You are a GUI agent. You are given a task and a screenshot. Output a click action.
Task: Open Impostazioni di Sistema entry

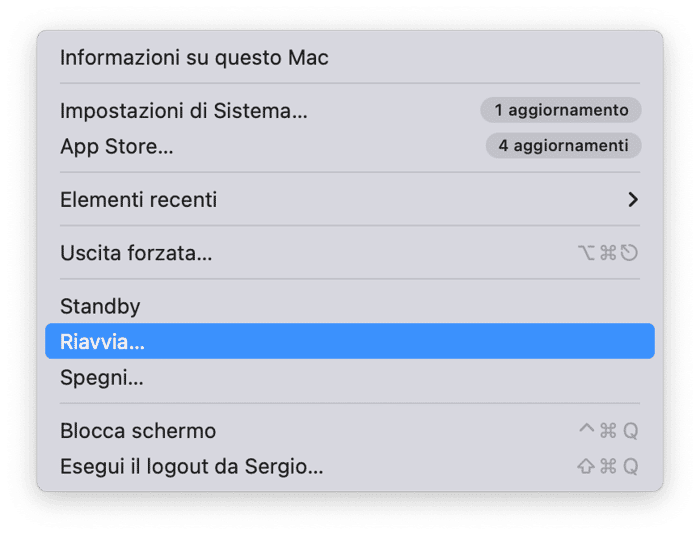(184, 111)
